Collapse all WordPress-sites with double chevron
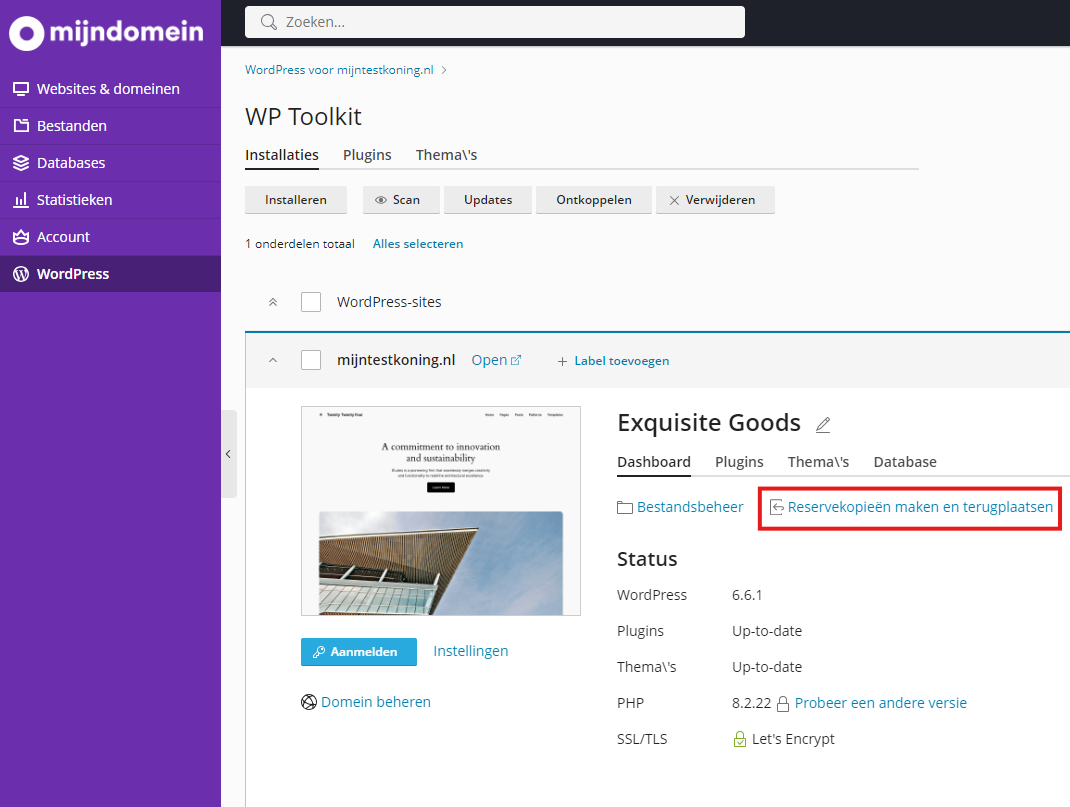 tap(272, 302)
